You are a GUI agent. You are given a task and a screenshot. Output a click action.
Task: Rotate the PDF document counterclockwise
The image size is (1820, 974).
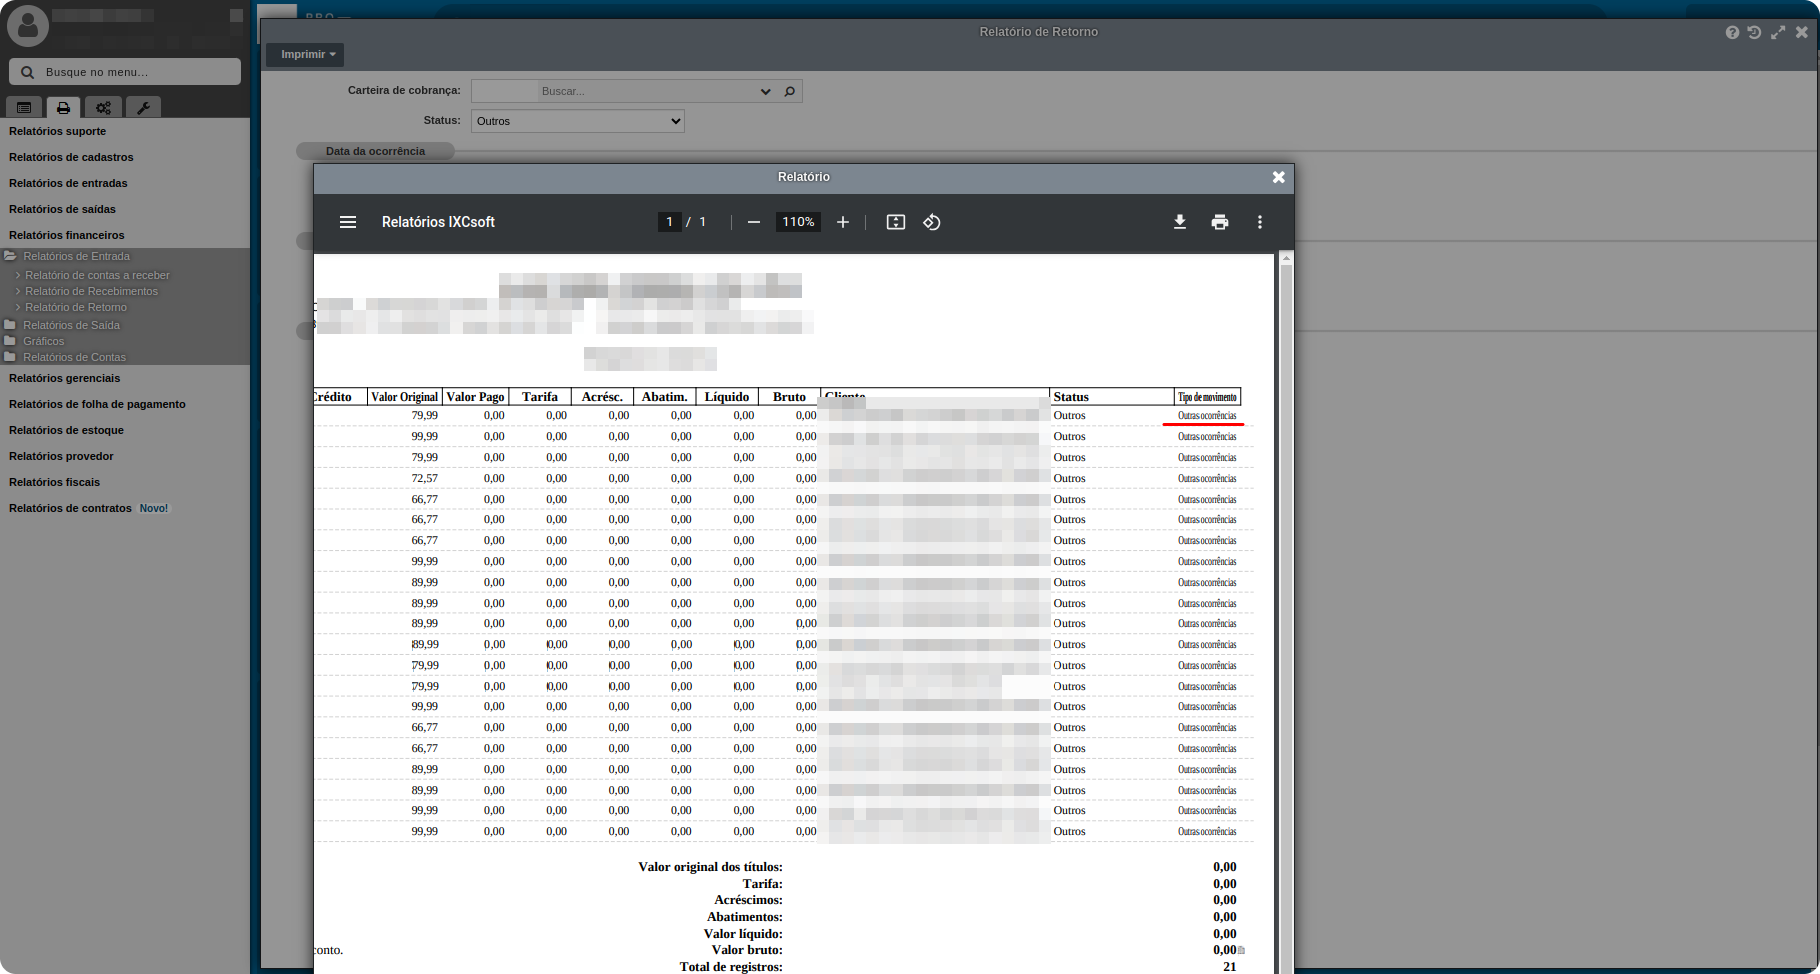point(932,222)
